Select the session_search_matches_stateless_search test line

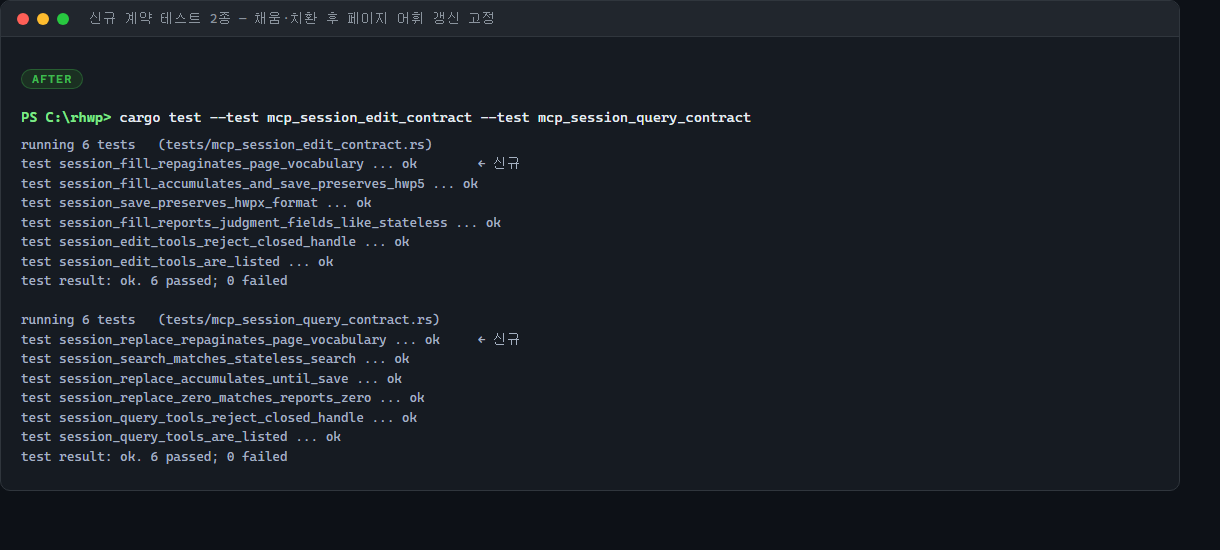tap(215, 359)
